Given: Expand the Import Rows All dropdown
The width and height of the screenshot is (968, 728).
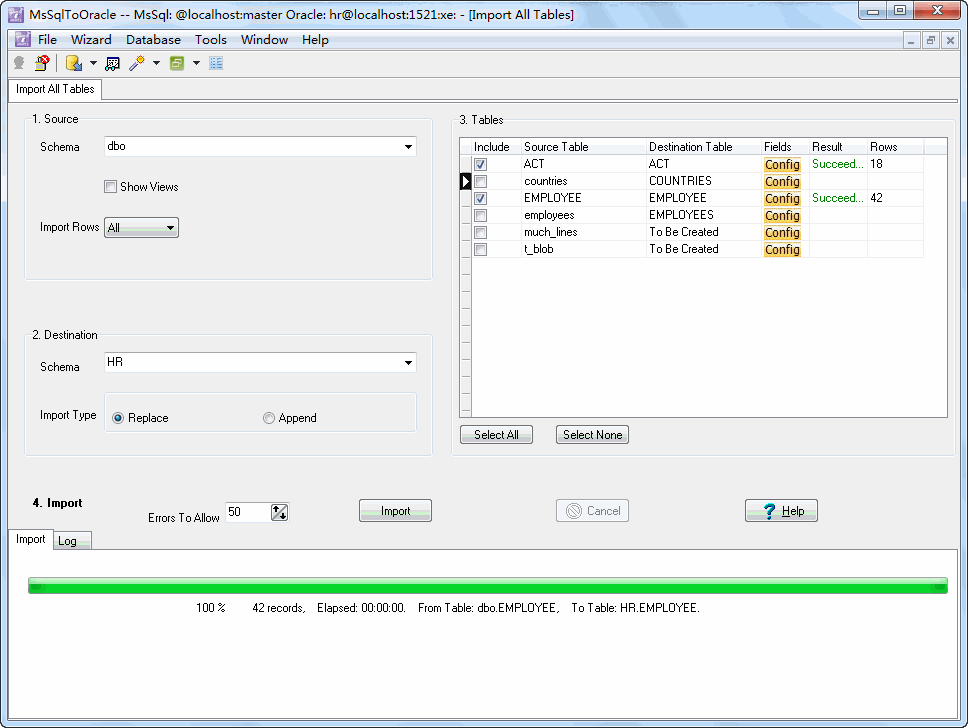Looking at the screenshot, I should (170, 228).
